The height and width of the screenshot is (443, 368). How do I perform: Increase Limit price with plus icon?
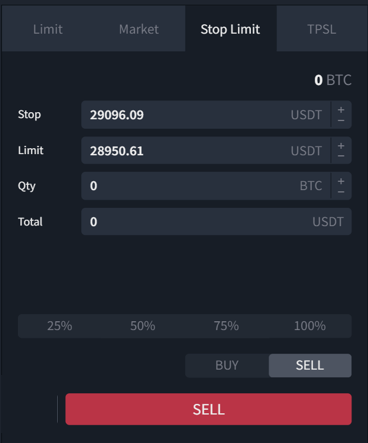point(341,146)
